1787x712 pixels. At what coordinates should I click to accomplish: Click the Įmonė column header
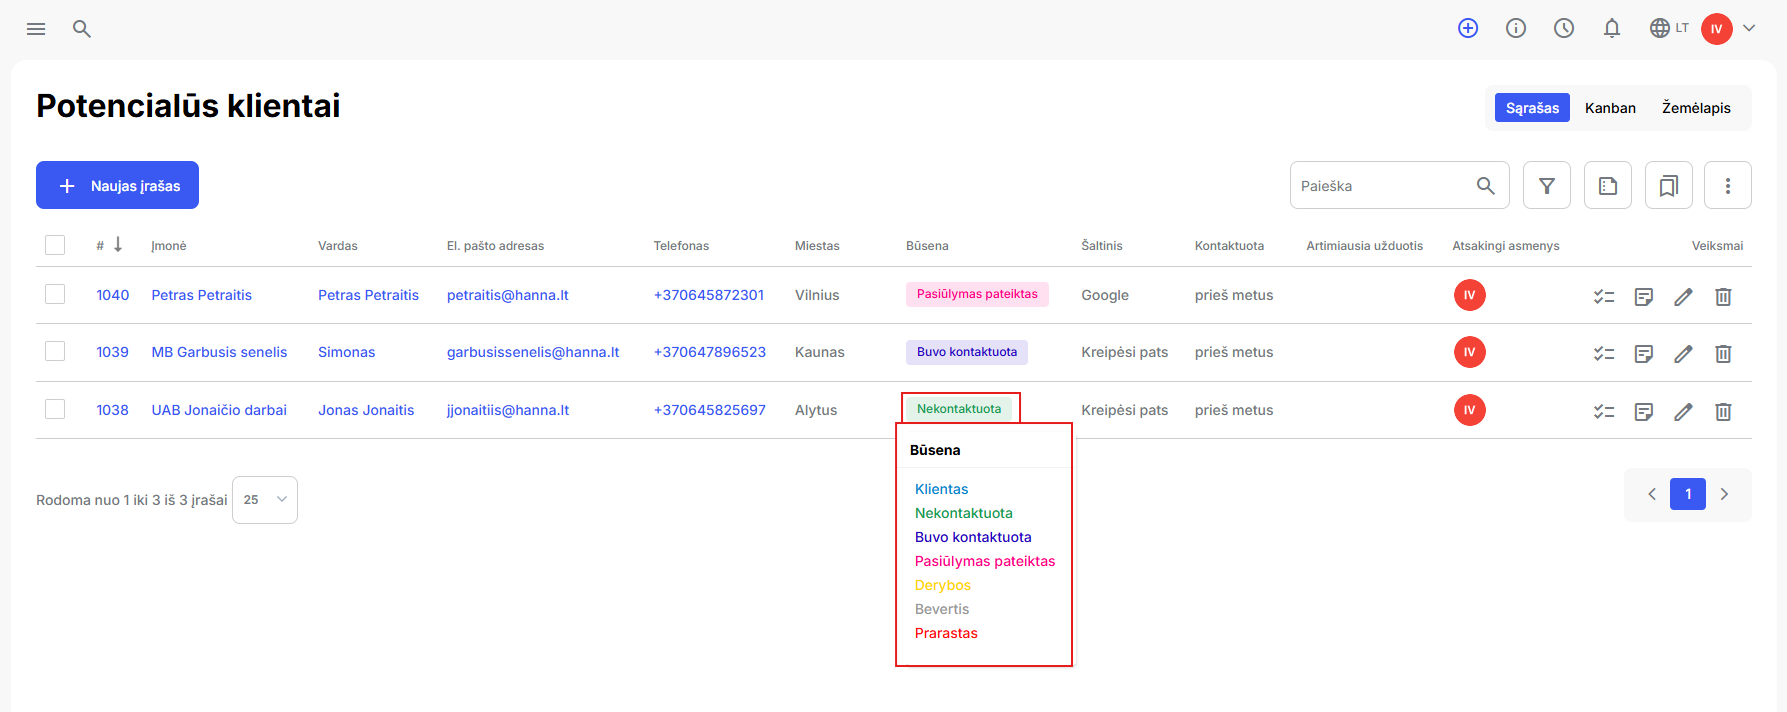tap(169, 246)
